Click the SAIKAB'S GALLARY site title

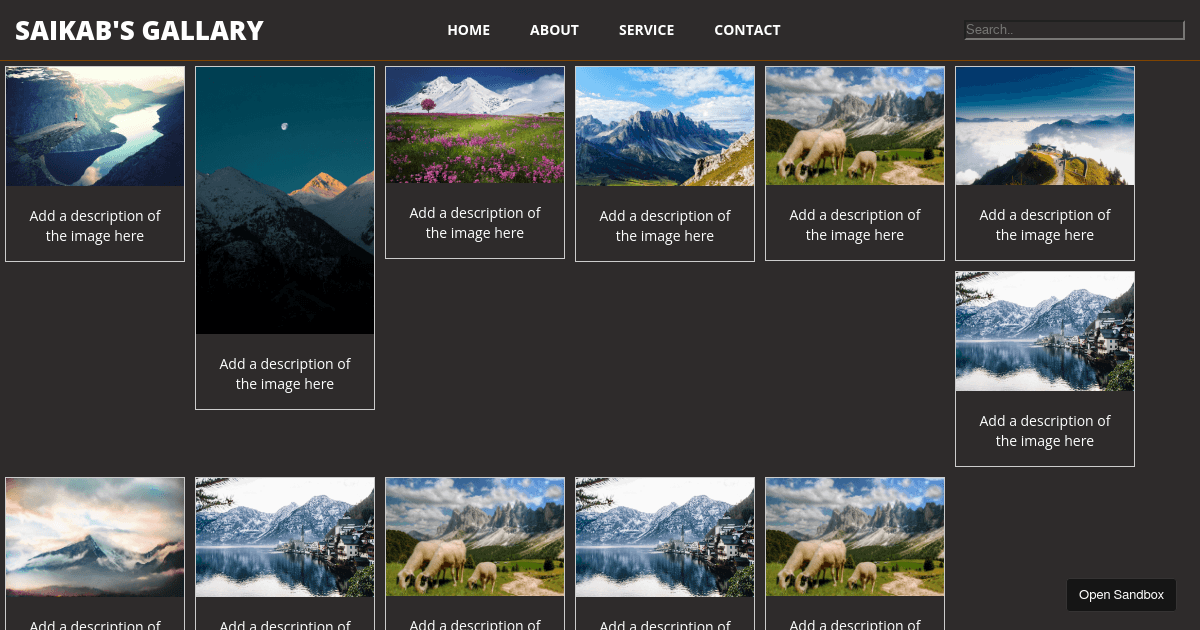pos(139,31)
